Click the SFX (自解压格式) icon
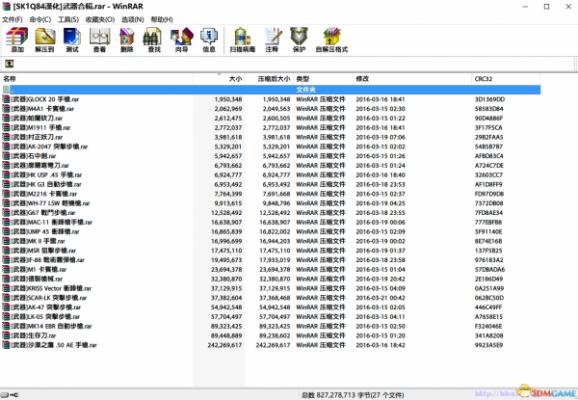 (x=332, y=40)
